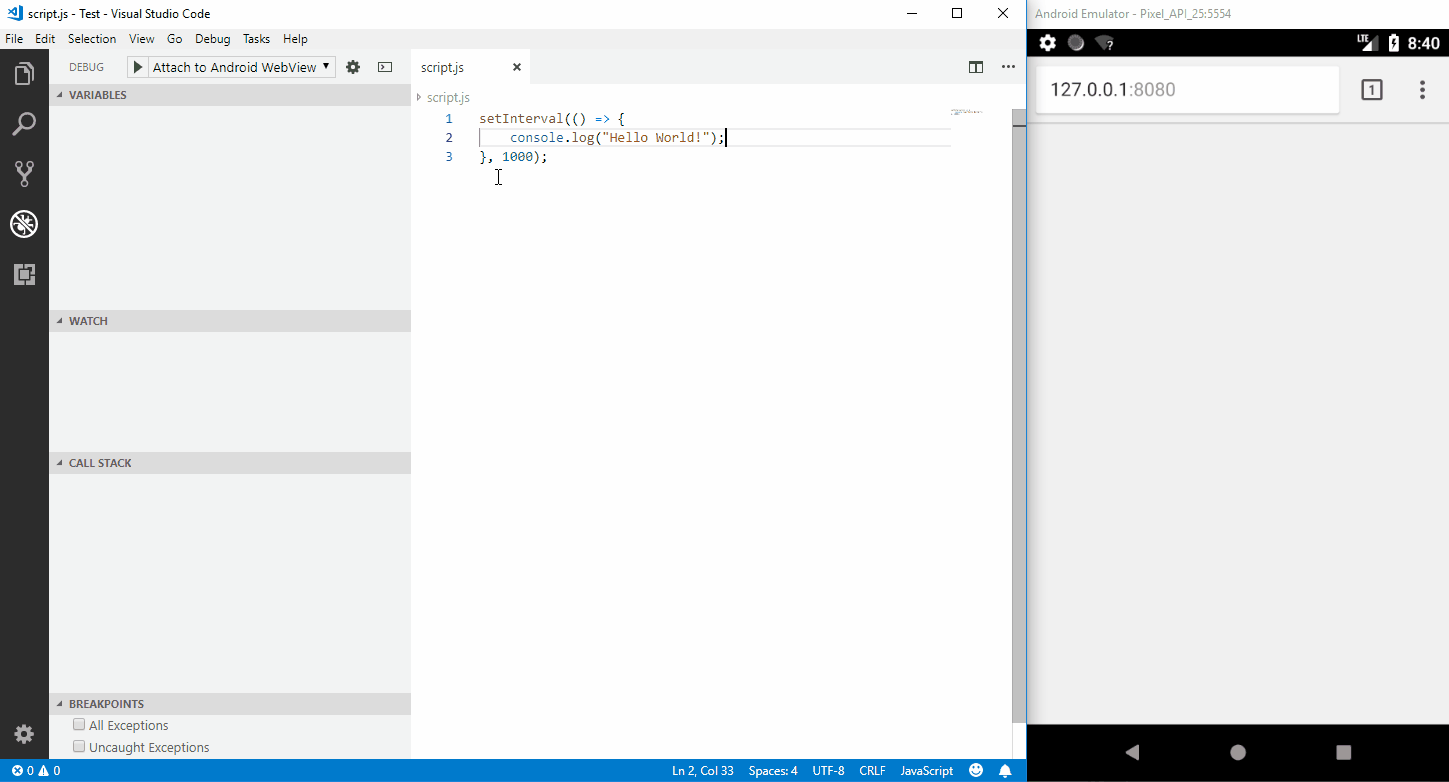This screenshot has height=782, width=1449.
Task: Split the editor with split icon
Action: (x=976, y=67)
